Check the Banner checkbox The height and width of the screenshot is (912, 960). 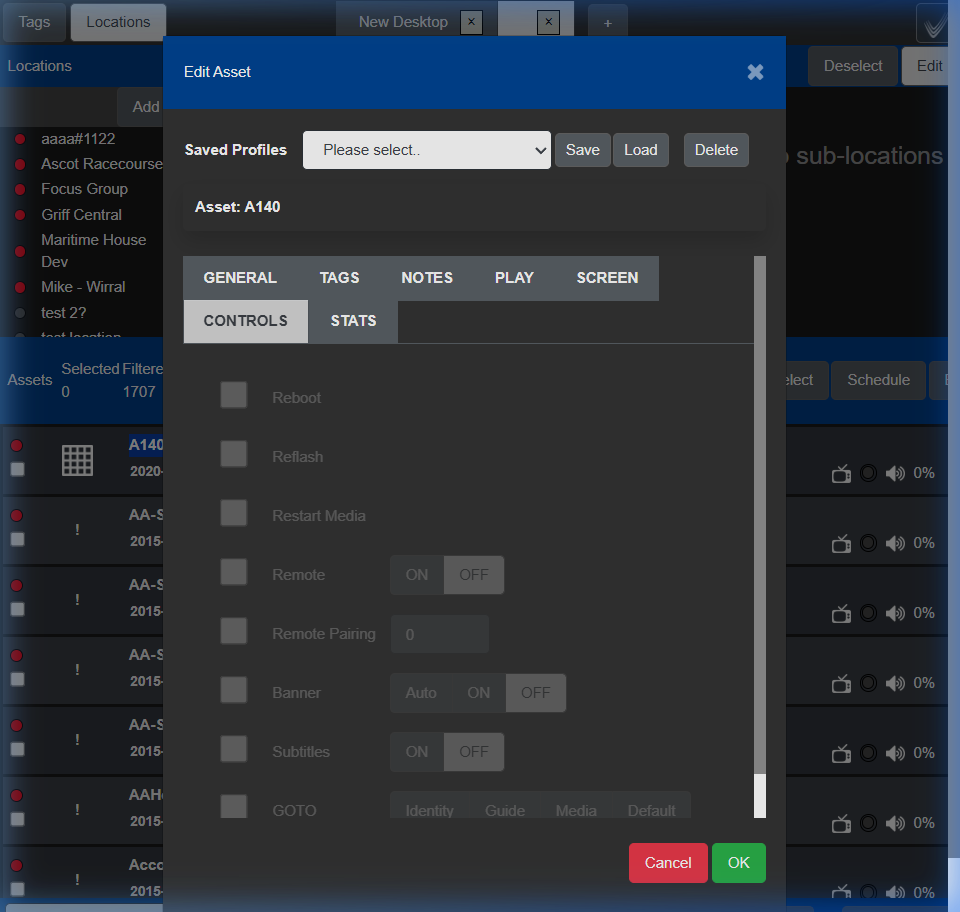[x=234, y=690]
